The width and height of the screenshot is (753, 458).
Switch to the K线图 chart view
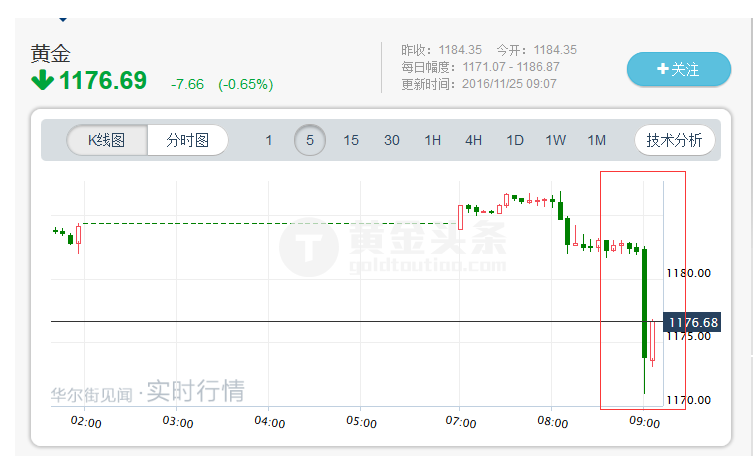[107, 140]
